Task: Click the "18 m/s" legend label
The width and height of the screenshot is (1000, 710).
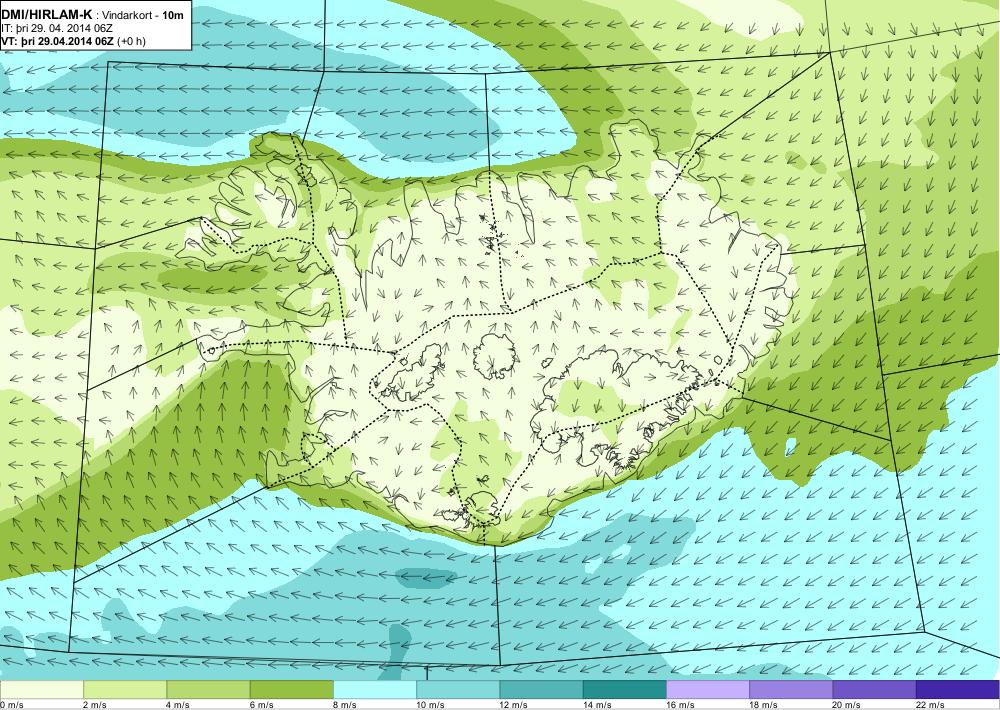Action: (x=763, y=705)
